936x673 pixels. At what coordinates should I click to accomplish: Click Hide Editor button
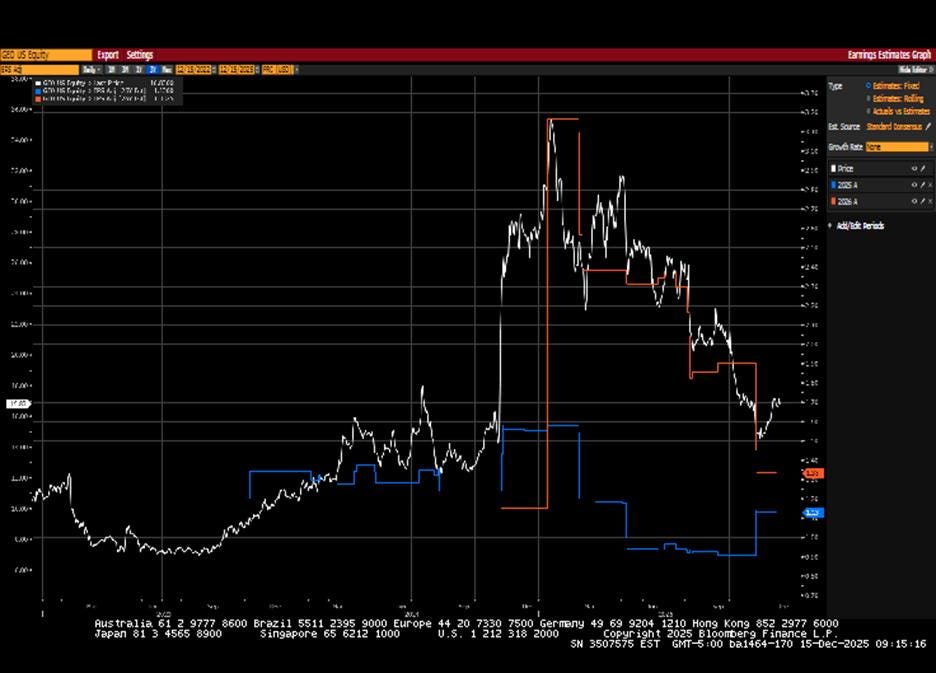(x=916, y=70)
